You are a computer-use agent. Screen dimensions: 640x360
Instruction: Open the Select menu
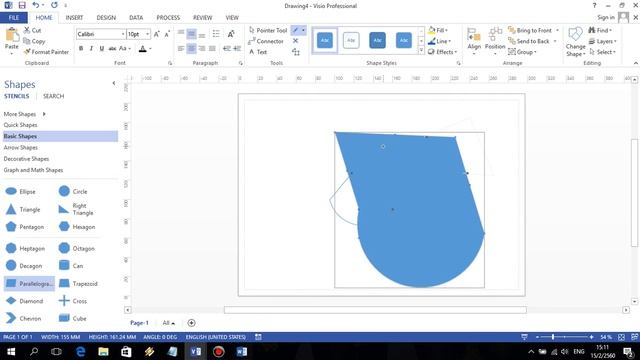pyautogui.click(x=602, y=52)
